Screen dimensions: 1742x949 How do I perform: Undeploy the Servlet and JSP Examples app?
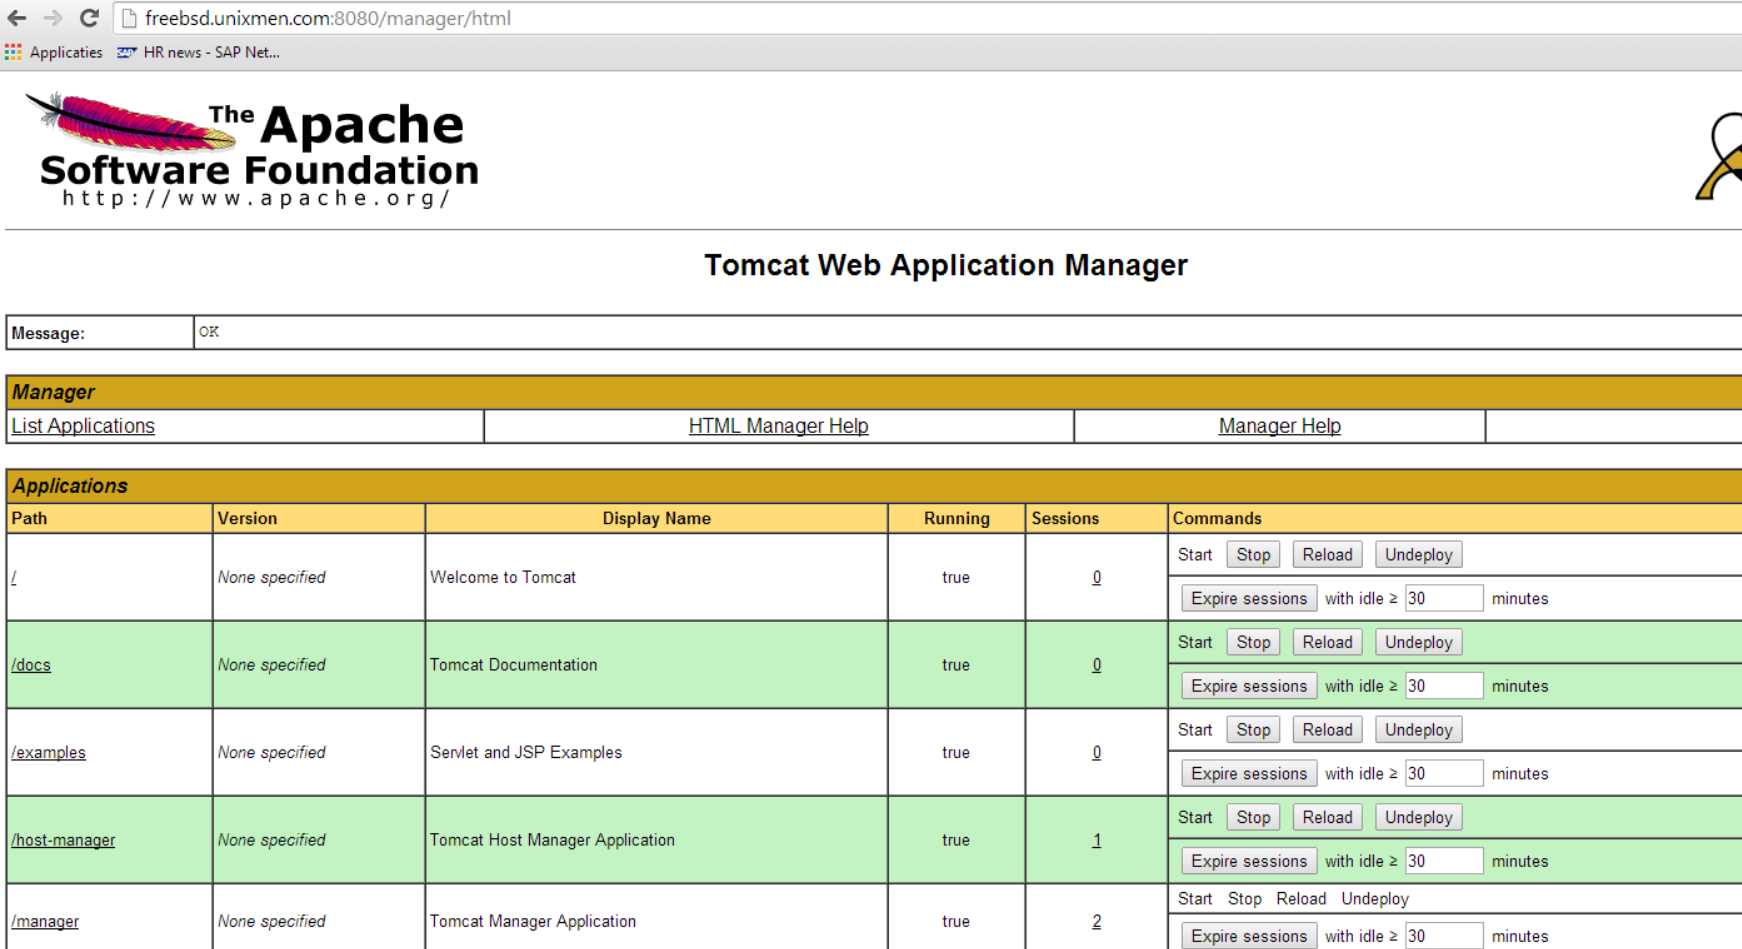(x=1418, y=730)
